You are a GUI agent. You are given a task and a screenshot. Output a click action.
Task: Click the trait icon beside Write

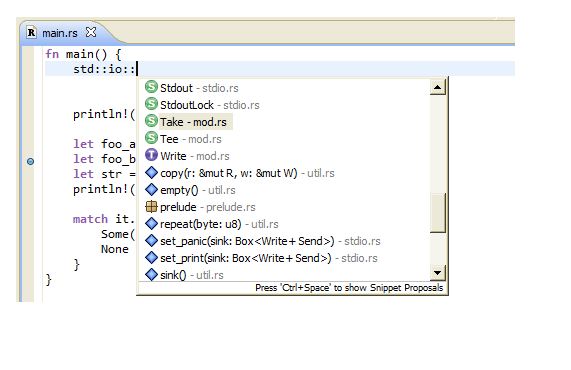pyautogui.click(x=151, y=156)
